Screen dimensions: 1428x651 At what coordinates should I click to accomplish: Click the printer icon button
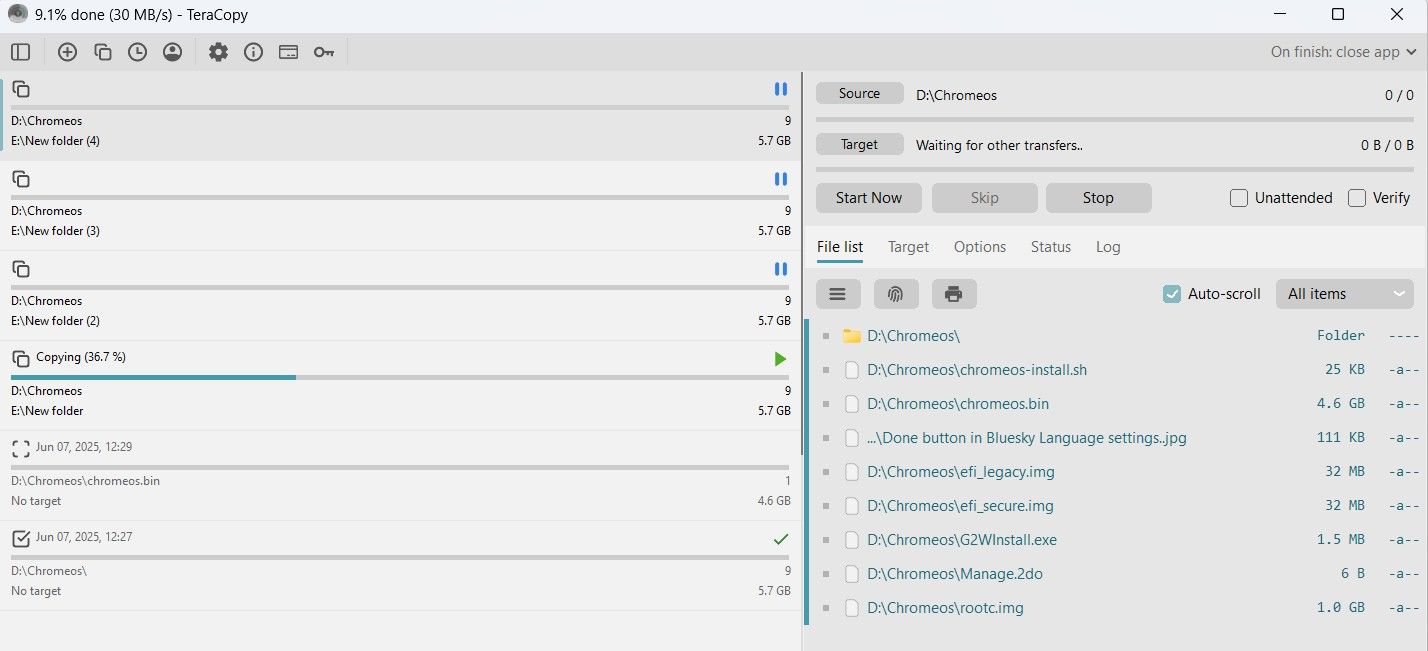coord(954,294)
